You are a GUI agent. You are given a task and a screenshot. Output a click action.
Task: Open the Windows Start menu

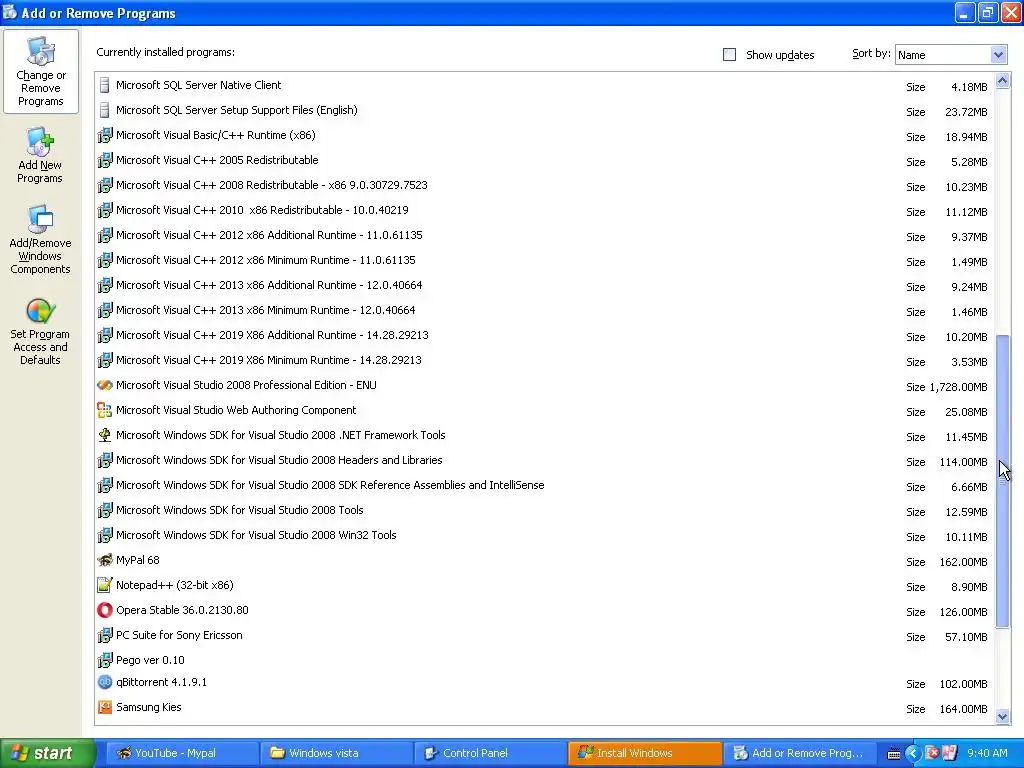coord(47,754)
